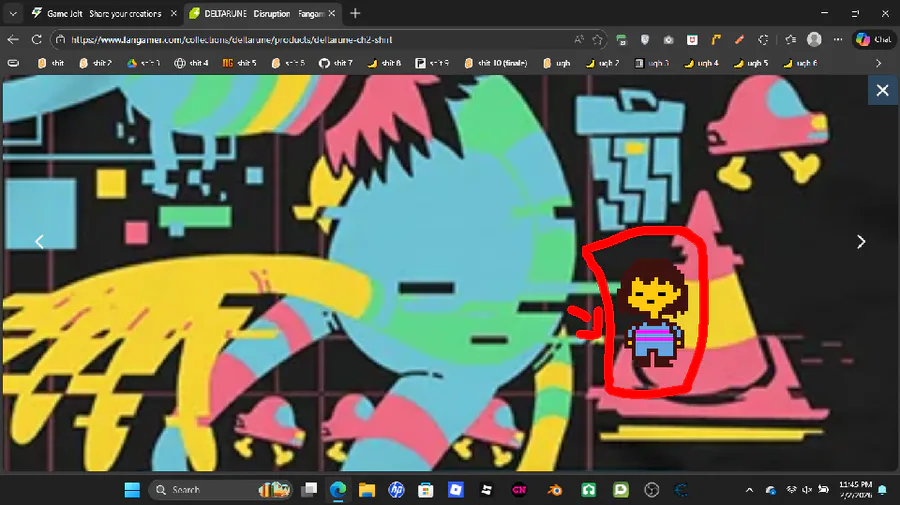This screenshot has width=900, height=505.
Task: Open the Favorites hub icon
Action: 790,40
